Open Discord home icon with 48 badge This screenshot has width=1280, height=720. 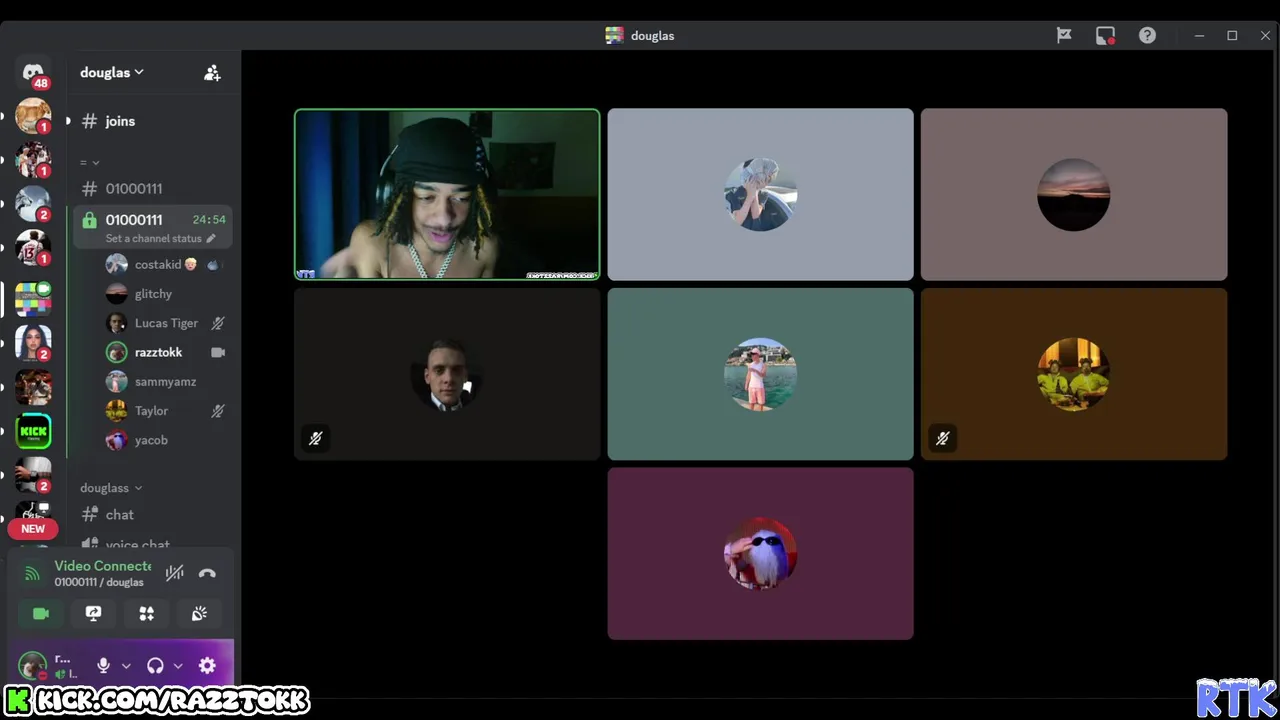[x=33, y=73]
